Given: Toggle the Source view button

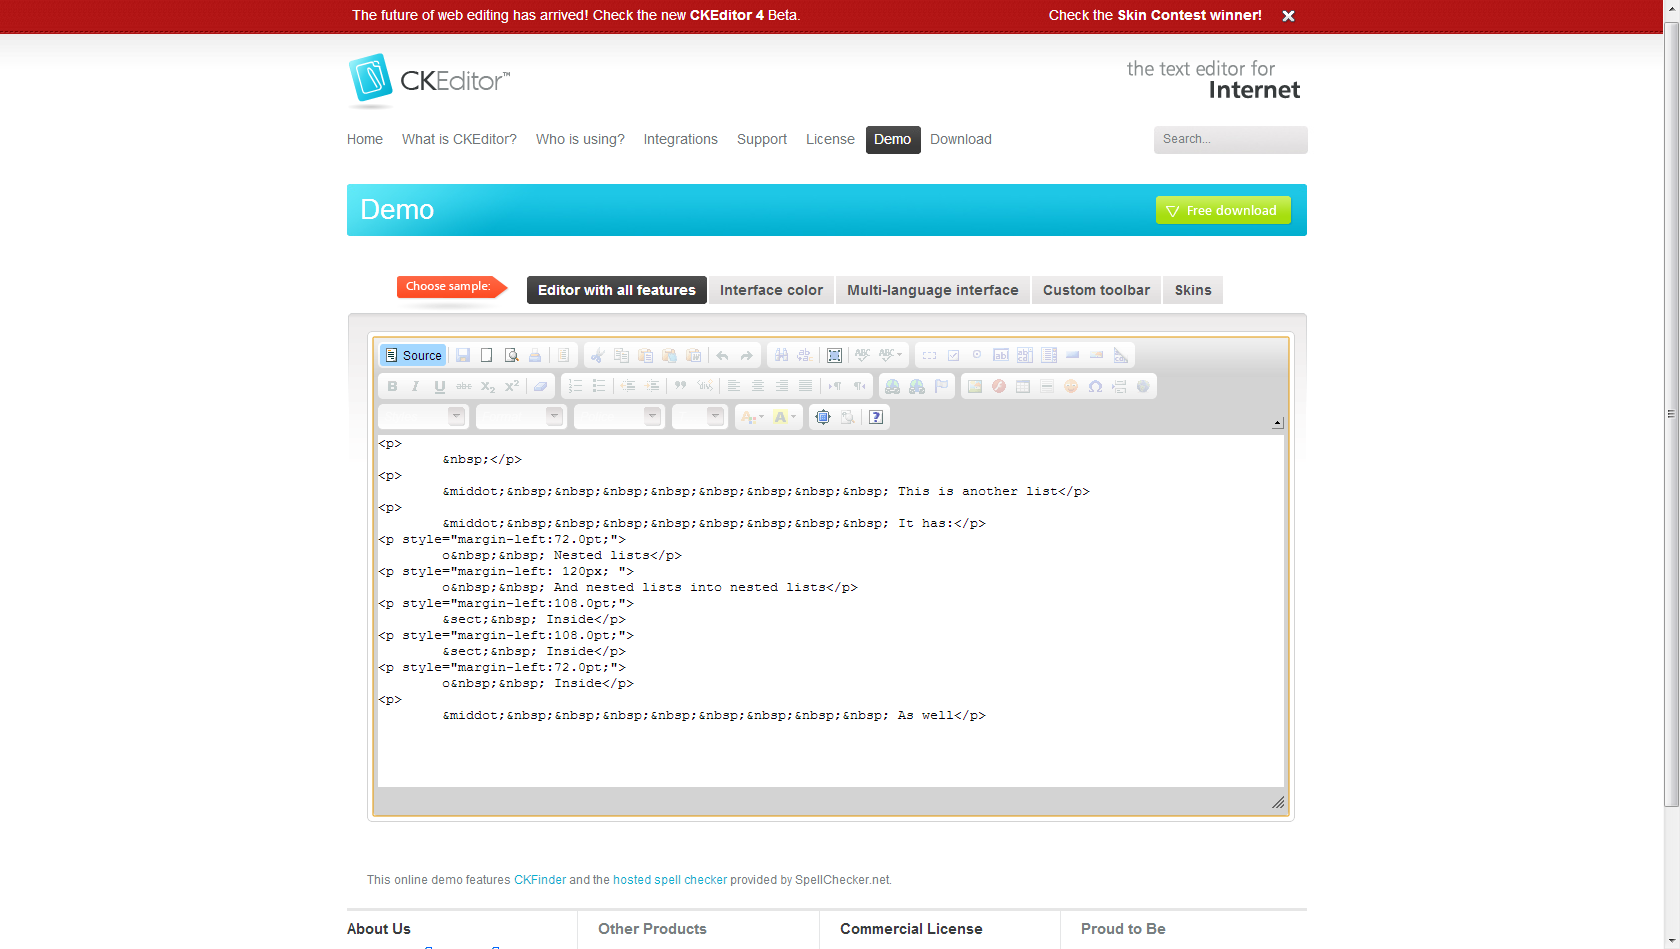Looking at the screenshot, I should click(x=413, y=355).
